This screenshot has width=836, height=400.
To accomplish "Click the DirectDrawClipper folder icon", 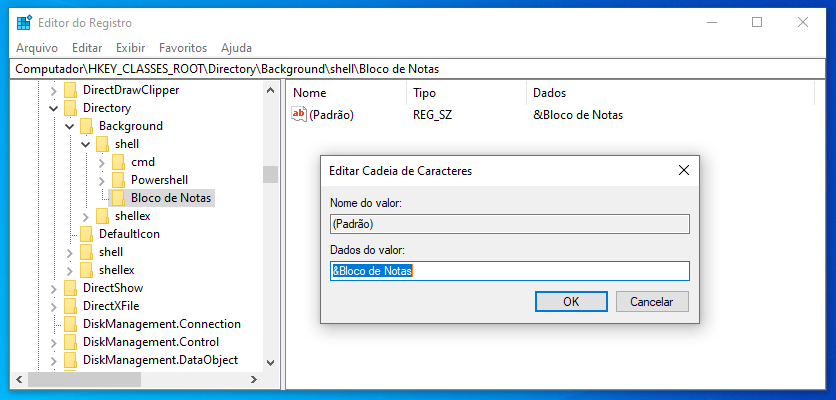I will 71,90.
